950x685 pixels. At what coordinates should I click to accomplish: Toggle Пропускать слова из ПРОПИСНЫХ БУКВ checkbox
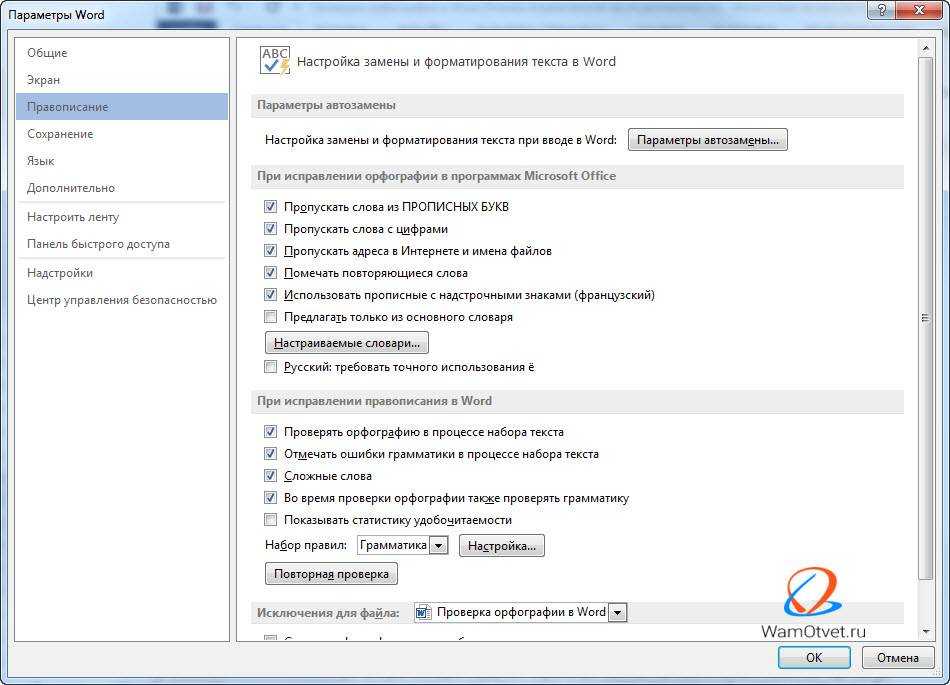(x=270, y=207)
